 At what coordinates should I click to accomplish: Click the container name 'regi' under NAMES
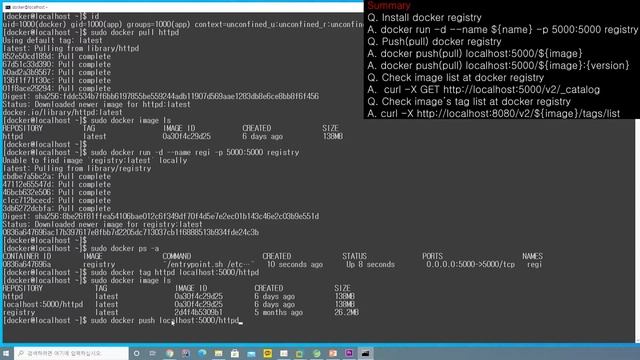(x=534, y=264)
